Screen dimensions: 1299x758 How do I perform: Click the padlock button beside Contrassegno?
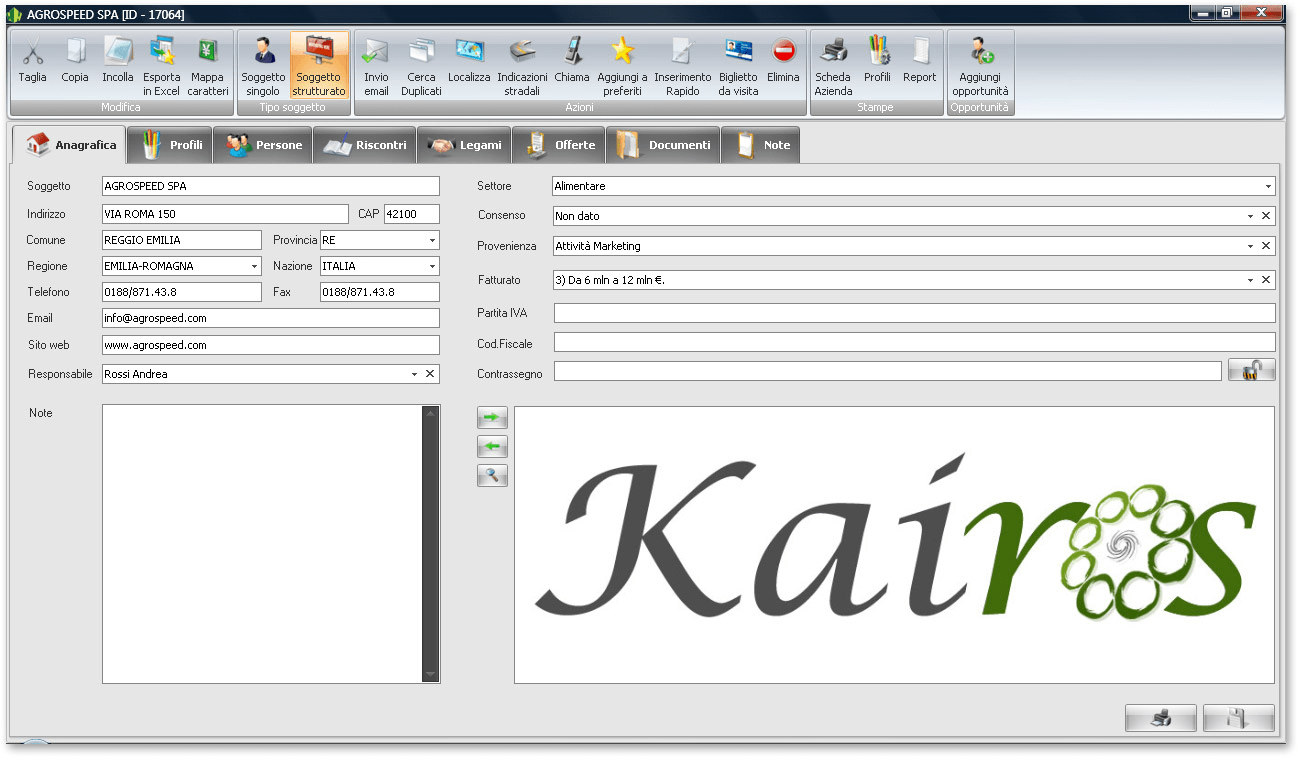pyautogui.click(x=1252, y=371)
